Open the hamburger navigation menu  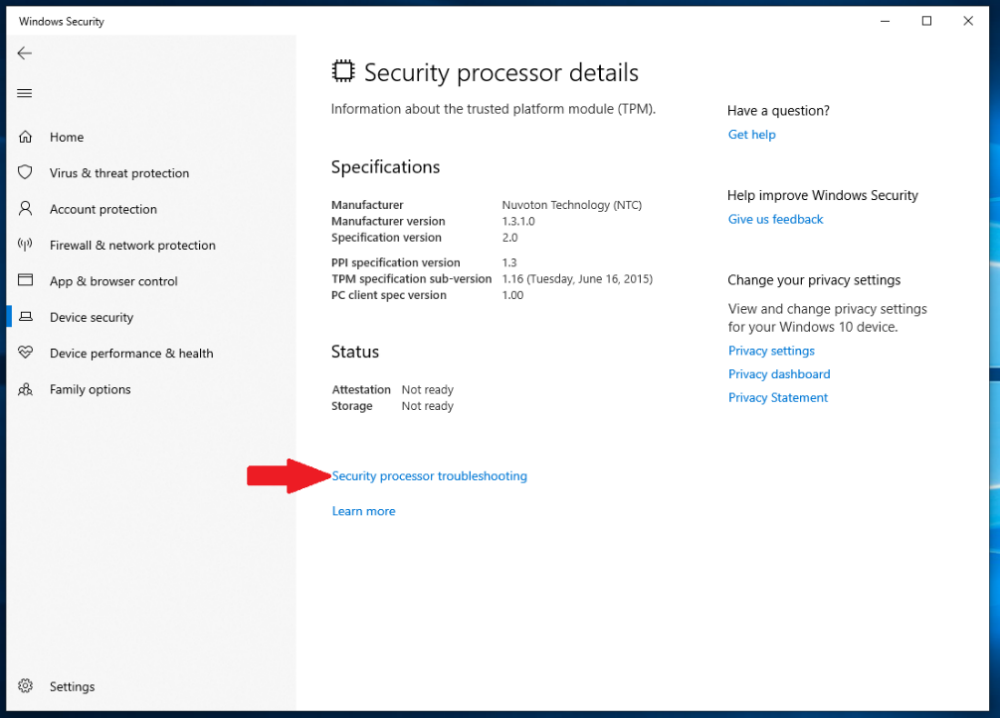24,93
